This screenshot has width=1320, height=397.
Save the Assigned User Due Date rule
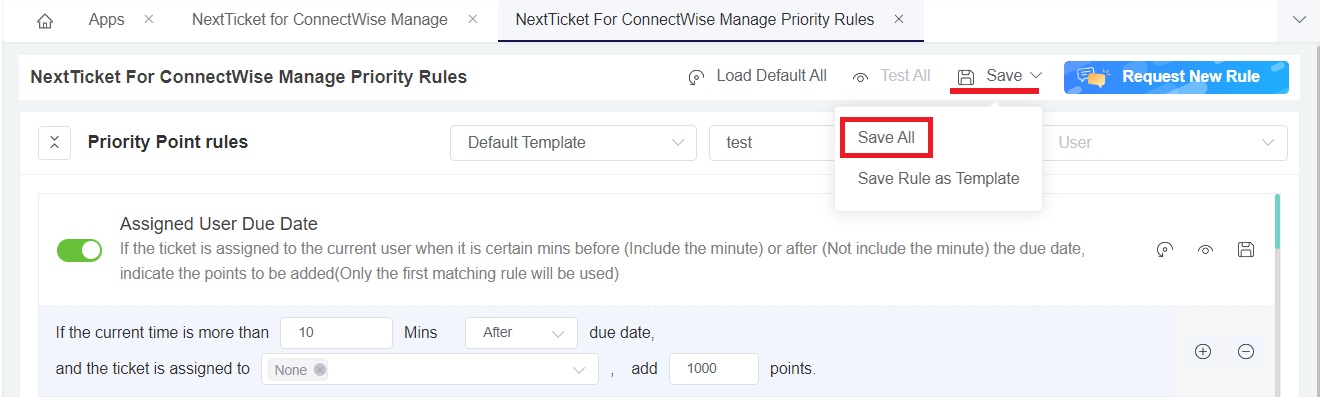pyautogui.click(x=1246, y=250)
